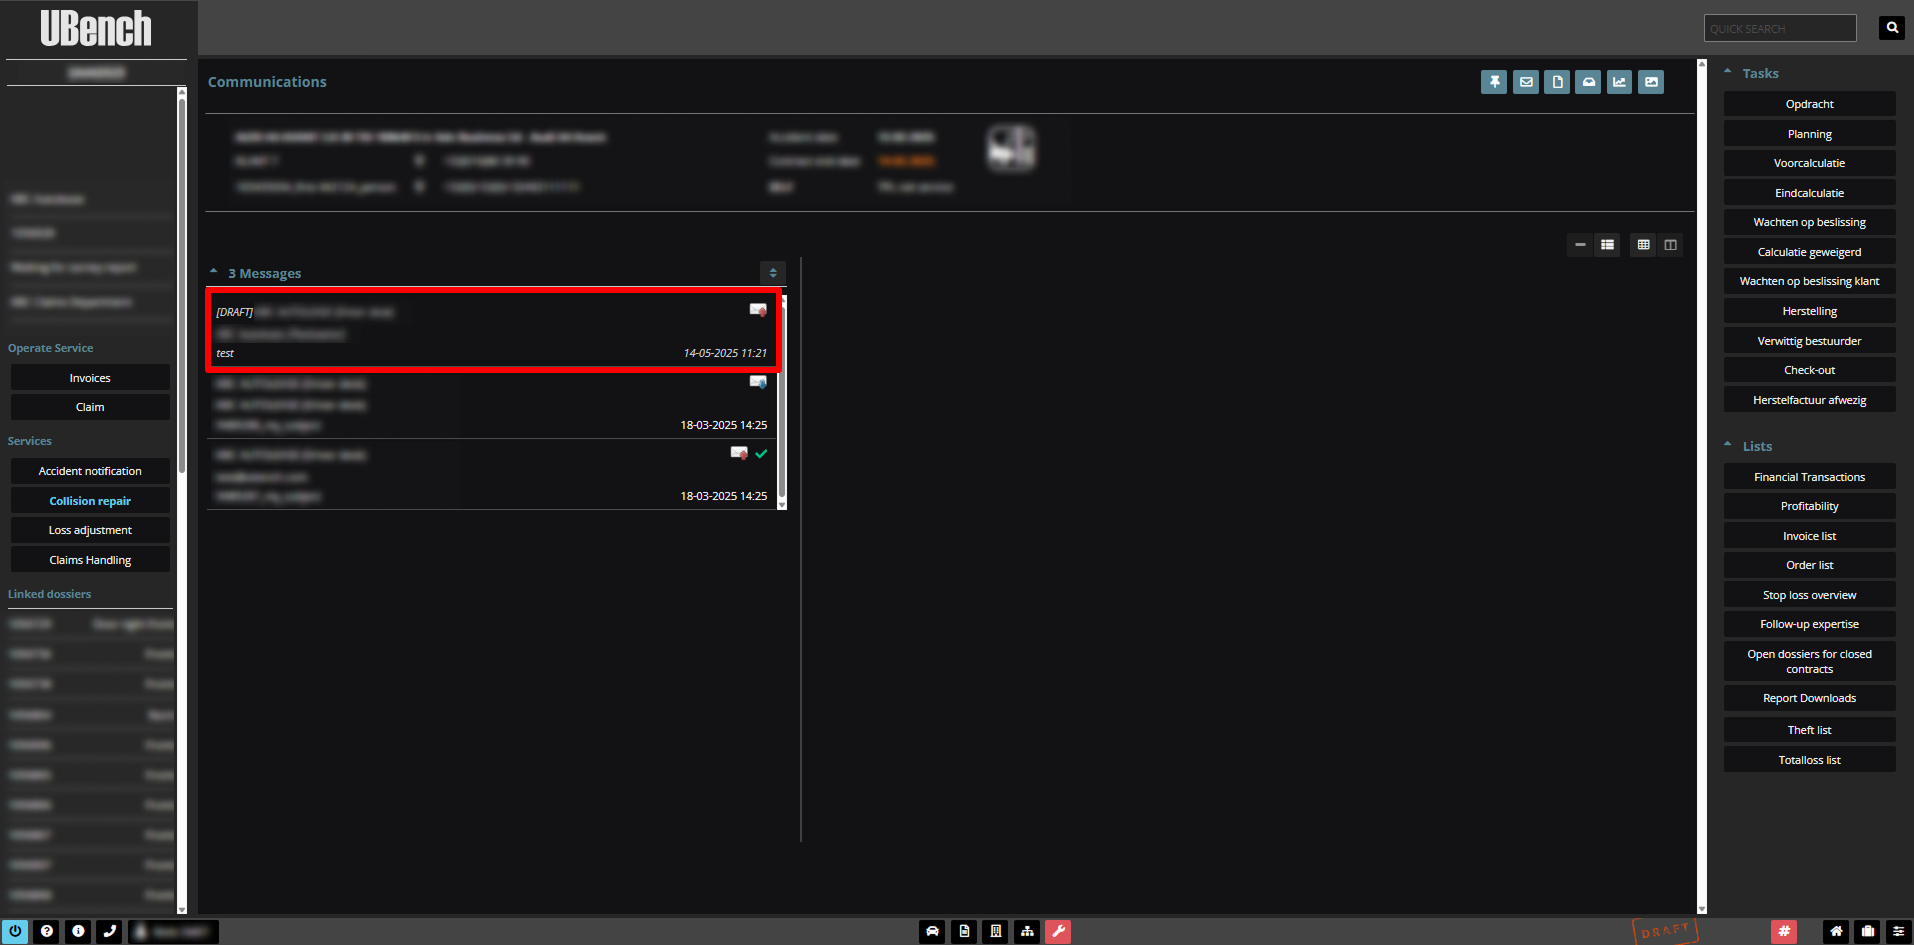Click the pin icon in Communications toolbar

(x=1494, y=82)
